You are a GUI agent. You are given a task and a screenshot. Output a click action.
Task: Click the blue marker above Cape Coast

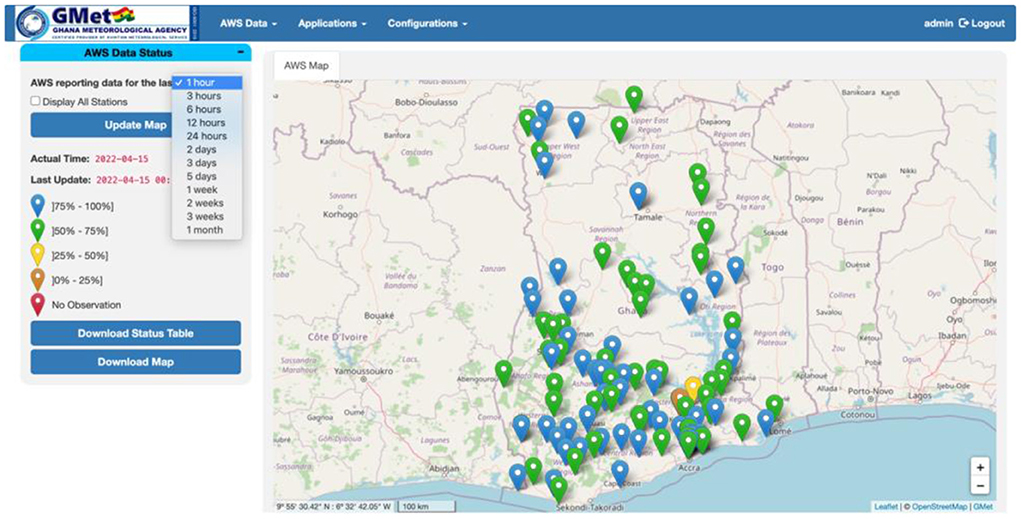point(620,473)
